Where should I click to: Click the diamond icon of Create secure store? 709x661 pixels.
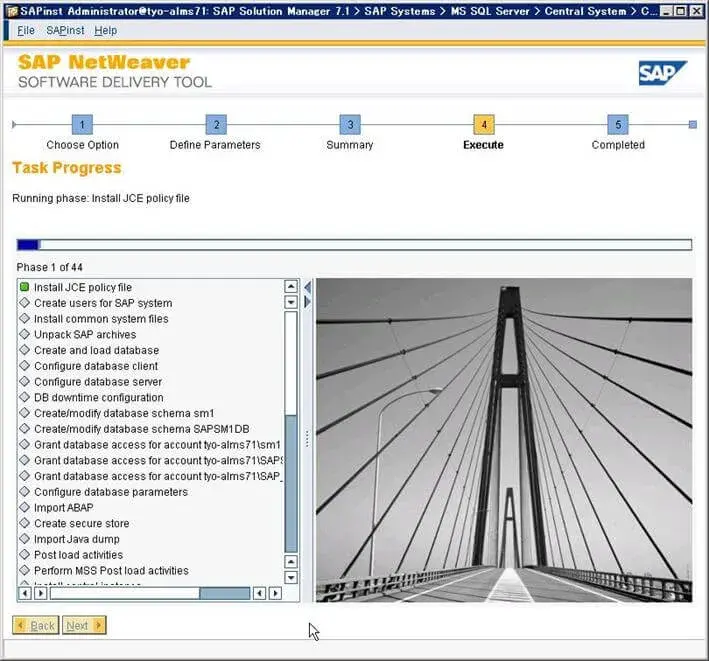[24, 523]
